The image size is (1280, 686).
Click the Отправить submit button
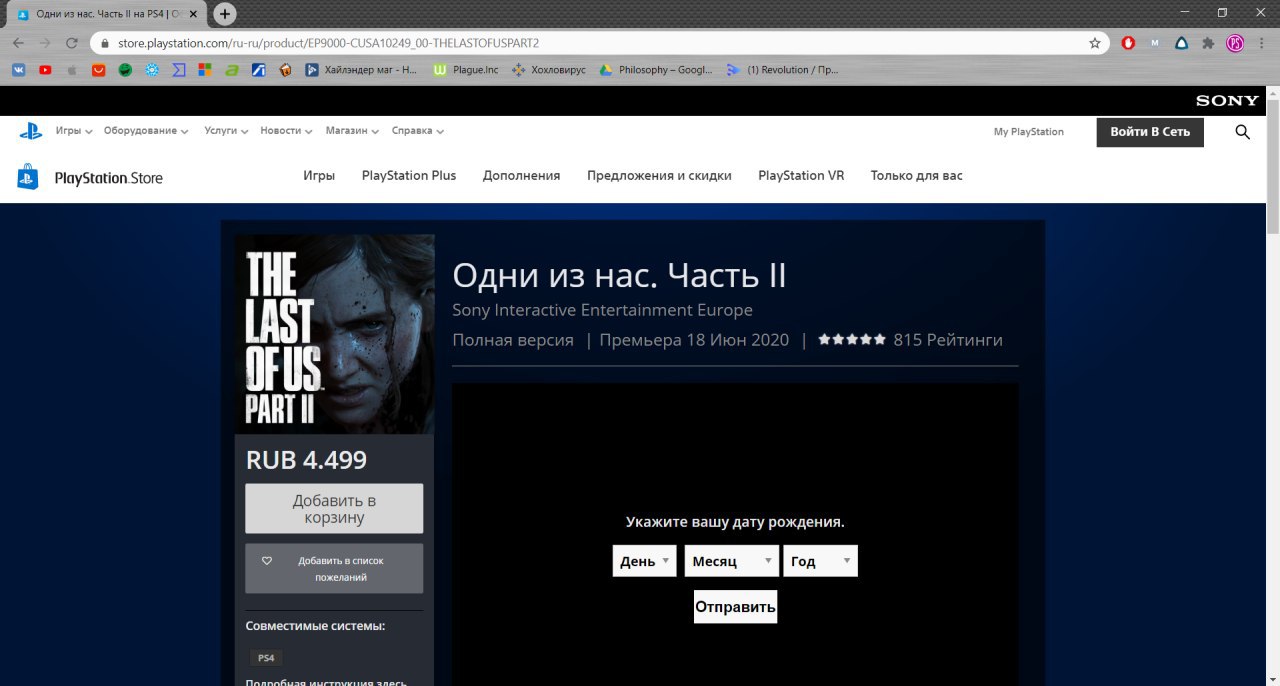pos(735,607)
